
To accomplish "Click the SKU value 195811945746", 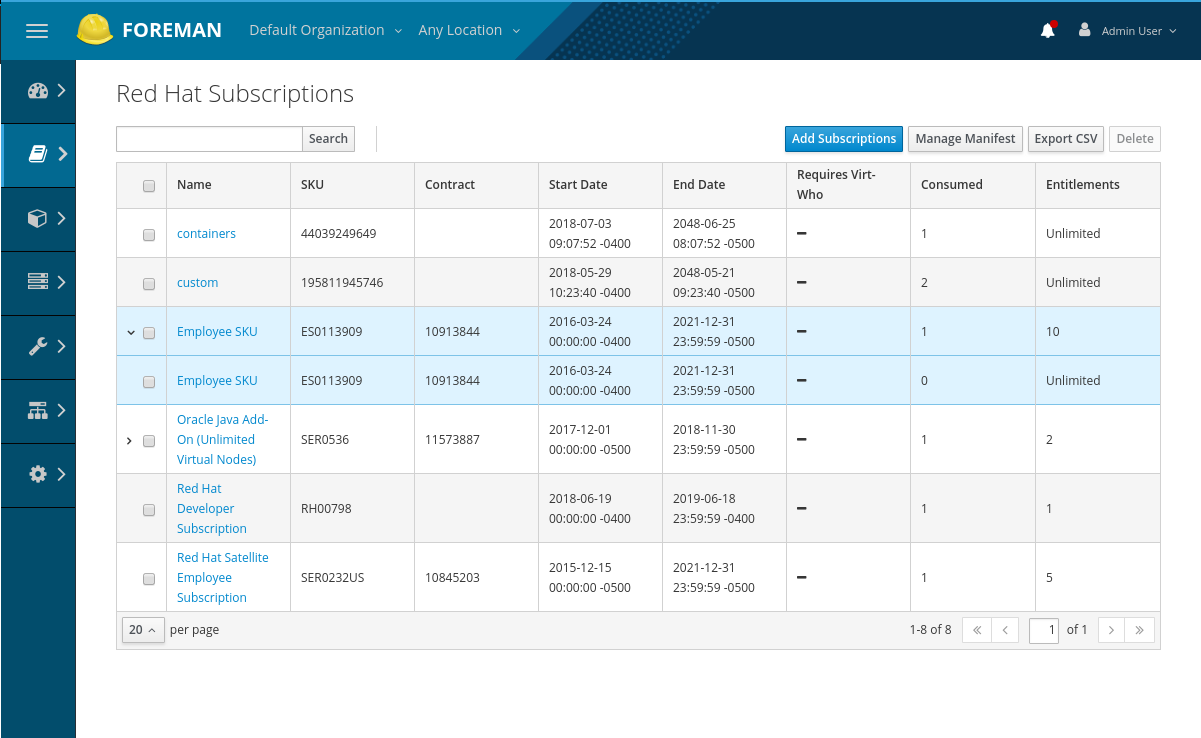I will [342, 283].
